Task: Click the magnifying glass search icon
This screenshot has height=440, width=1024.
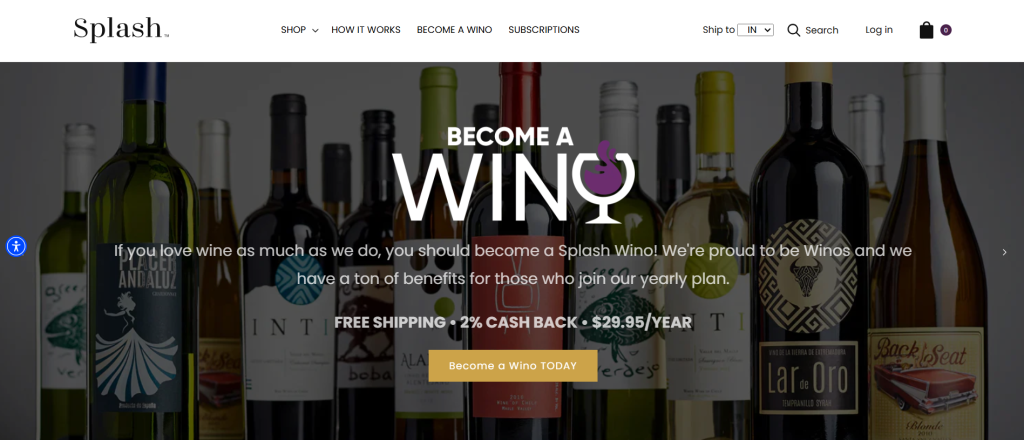Action: pos(793,30)
